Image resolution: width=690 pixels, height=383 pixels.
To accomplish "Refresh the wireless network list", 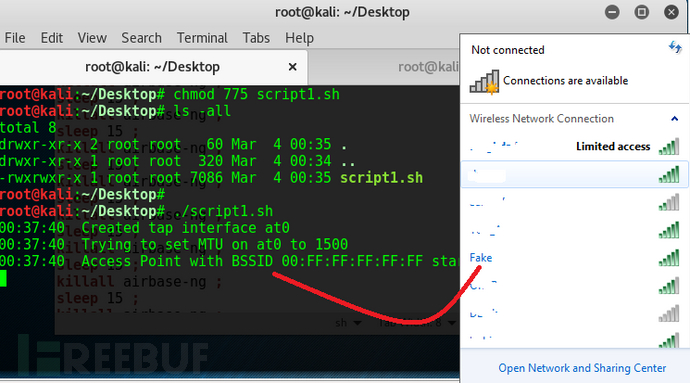I will tap(675, 47).
